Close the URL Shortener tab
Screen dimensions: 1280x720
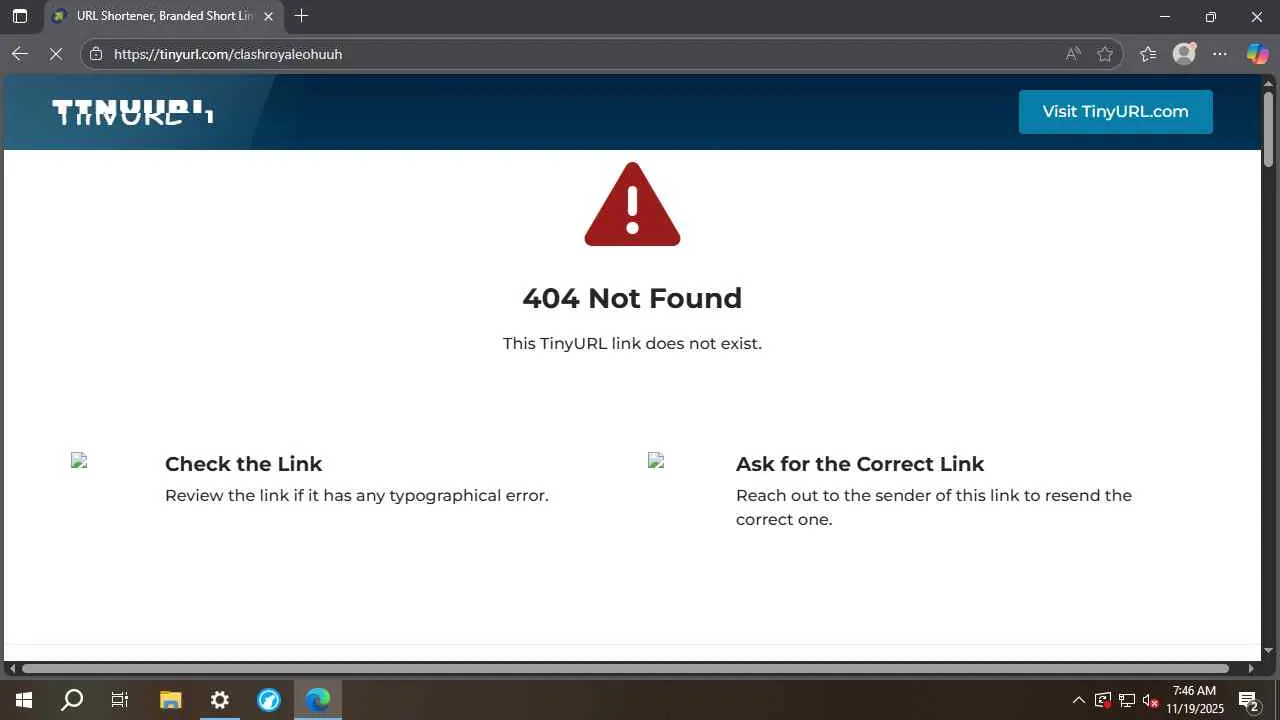click(x=268, y=16)
